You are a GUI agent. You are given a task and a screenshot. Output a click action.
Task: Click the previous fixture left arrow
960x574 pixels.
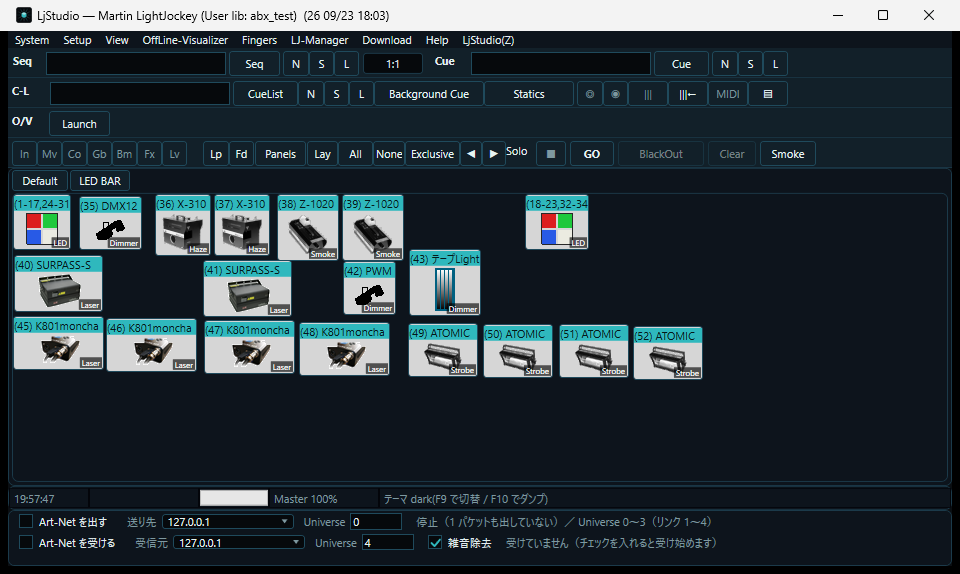pyautogui.click(x=471, y=154)
